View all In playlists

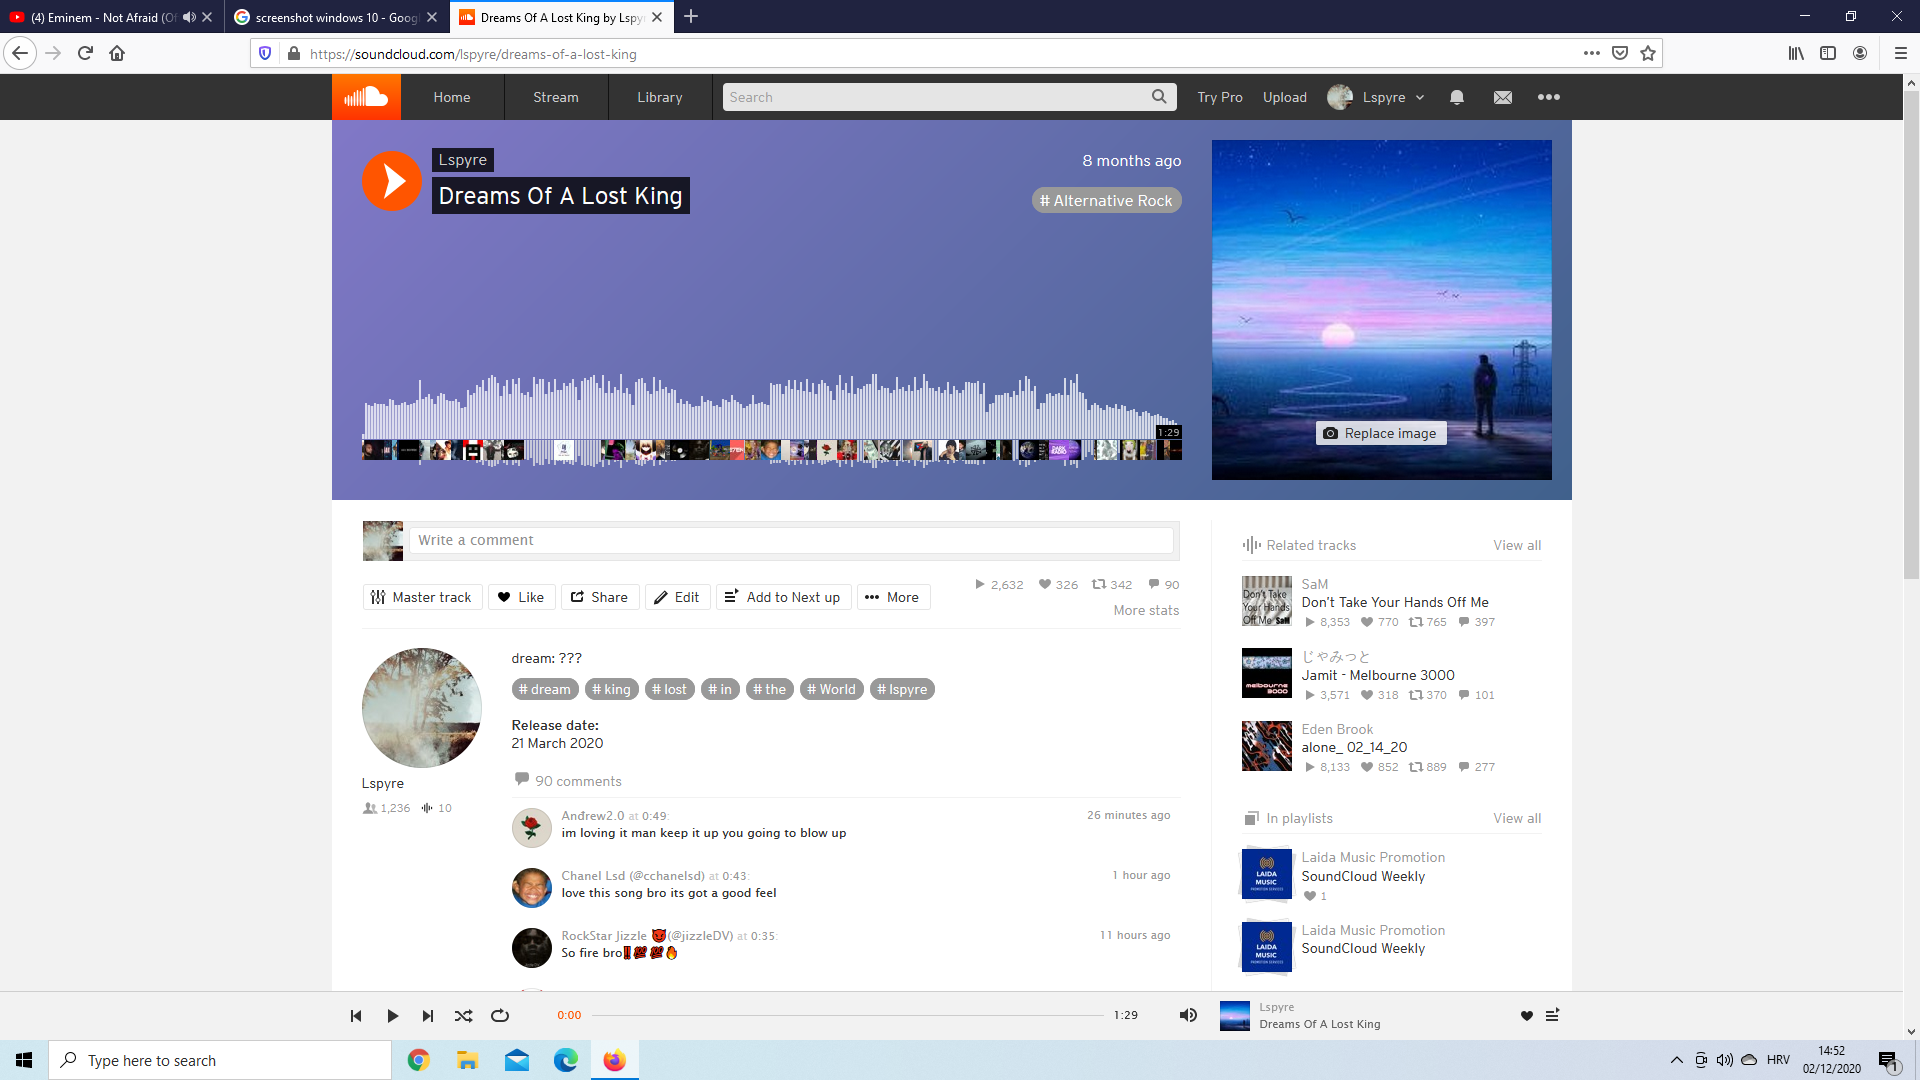[1517, 819]
